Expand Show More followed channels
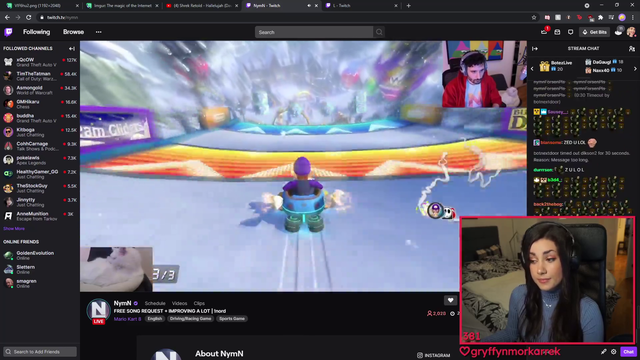This screenshot has height=360, width=640. (x=14, y=229)
